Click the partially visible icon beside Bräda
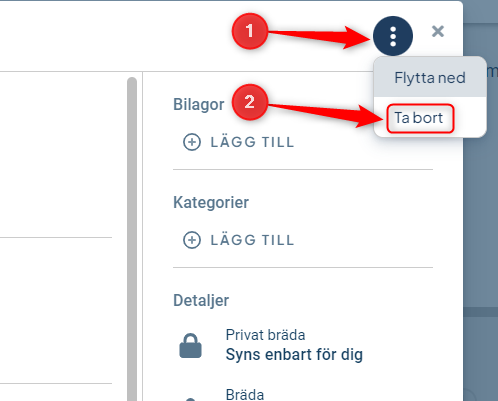 (x=190, y=399)
